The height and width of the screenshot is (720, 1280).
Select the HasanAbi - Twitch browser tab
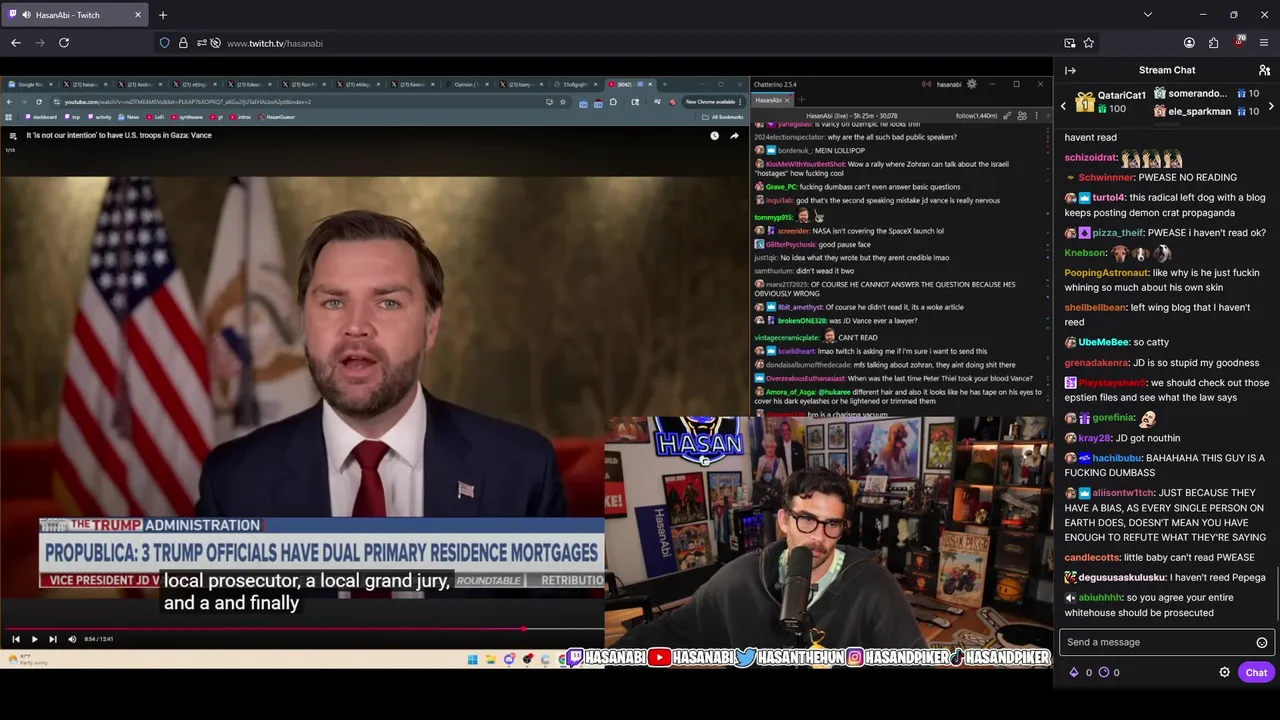[x=76, y=15]
